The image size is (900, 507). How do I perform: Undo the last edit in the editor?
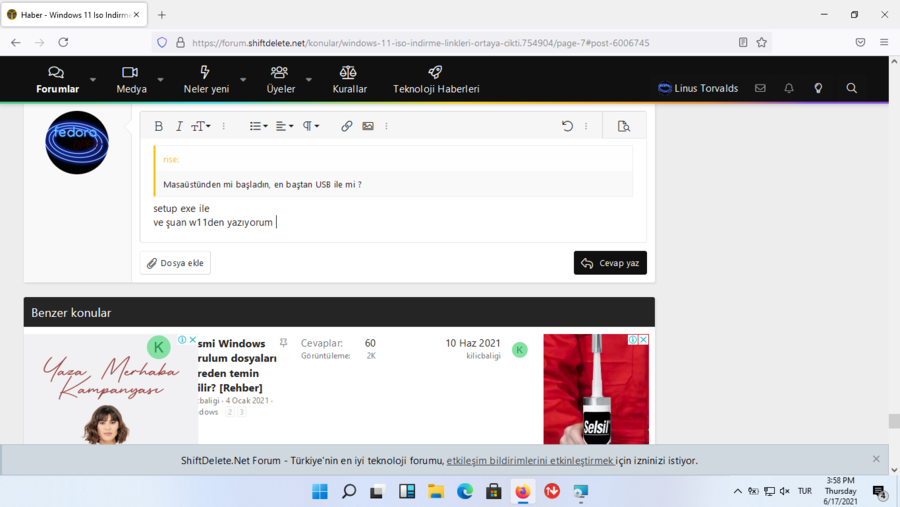[567, 126]
